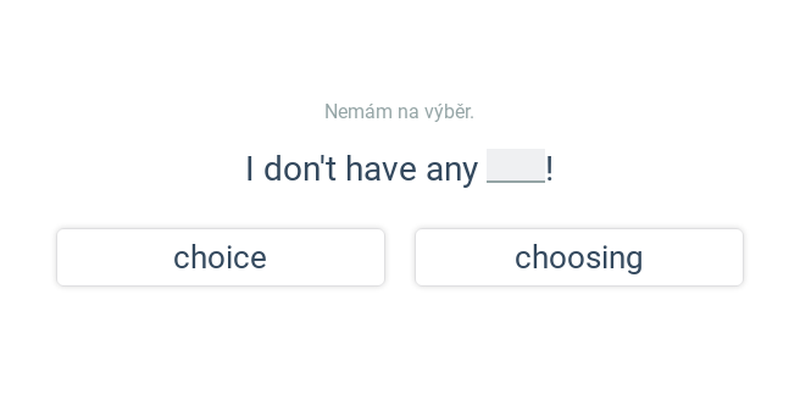
Task: Pick "choice" to fill the blank
Action: (x=220, y=257)
